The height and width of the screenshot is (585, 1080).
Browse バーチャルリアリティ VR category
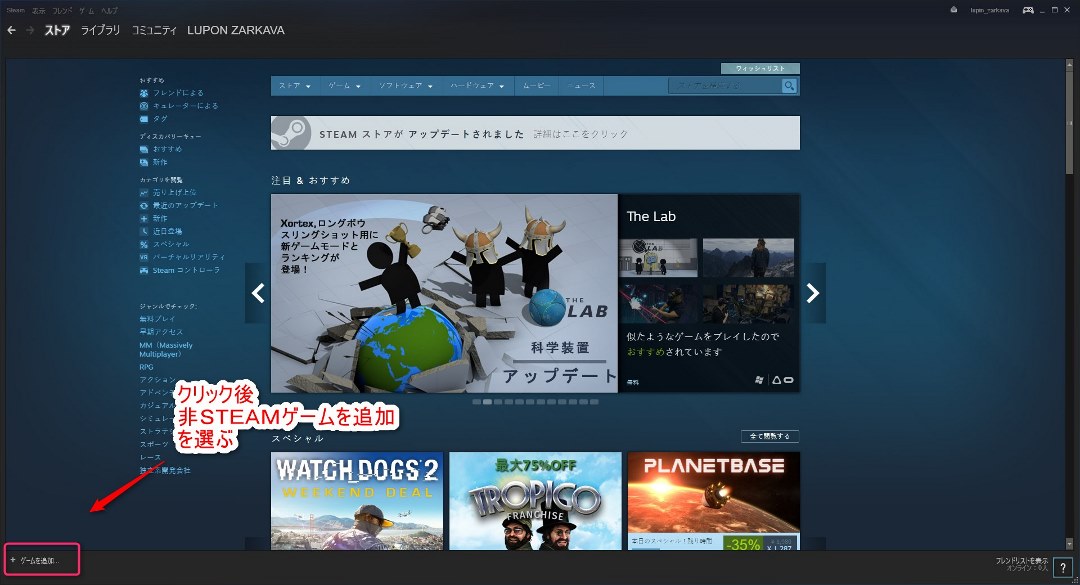[189, 257]
